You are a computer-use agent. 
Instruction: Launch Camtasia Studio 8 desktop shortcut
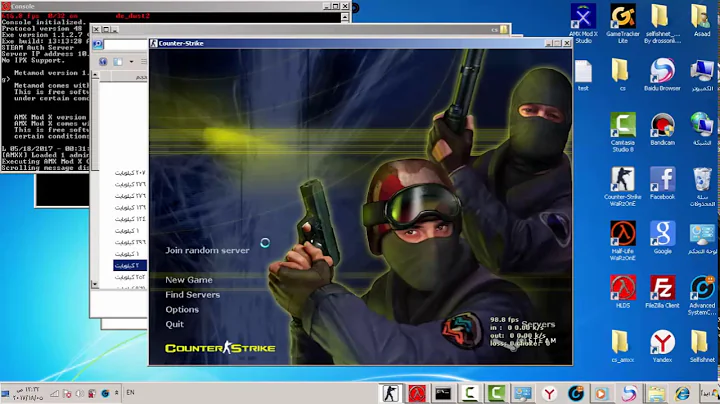[x=623, y=132]
